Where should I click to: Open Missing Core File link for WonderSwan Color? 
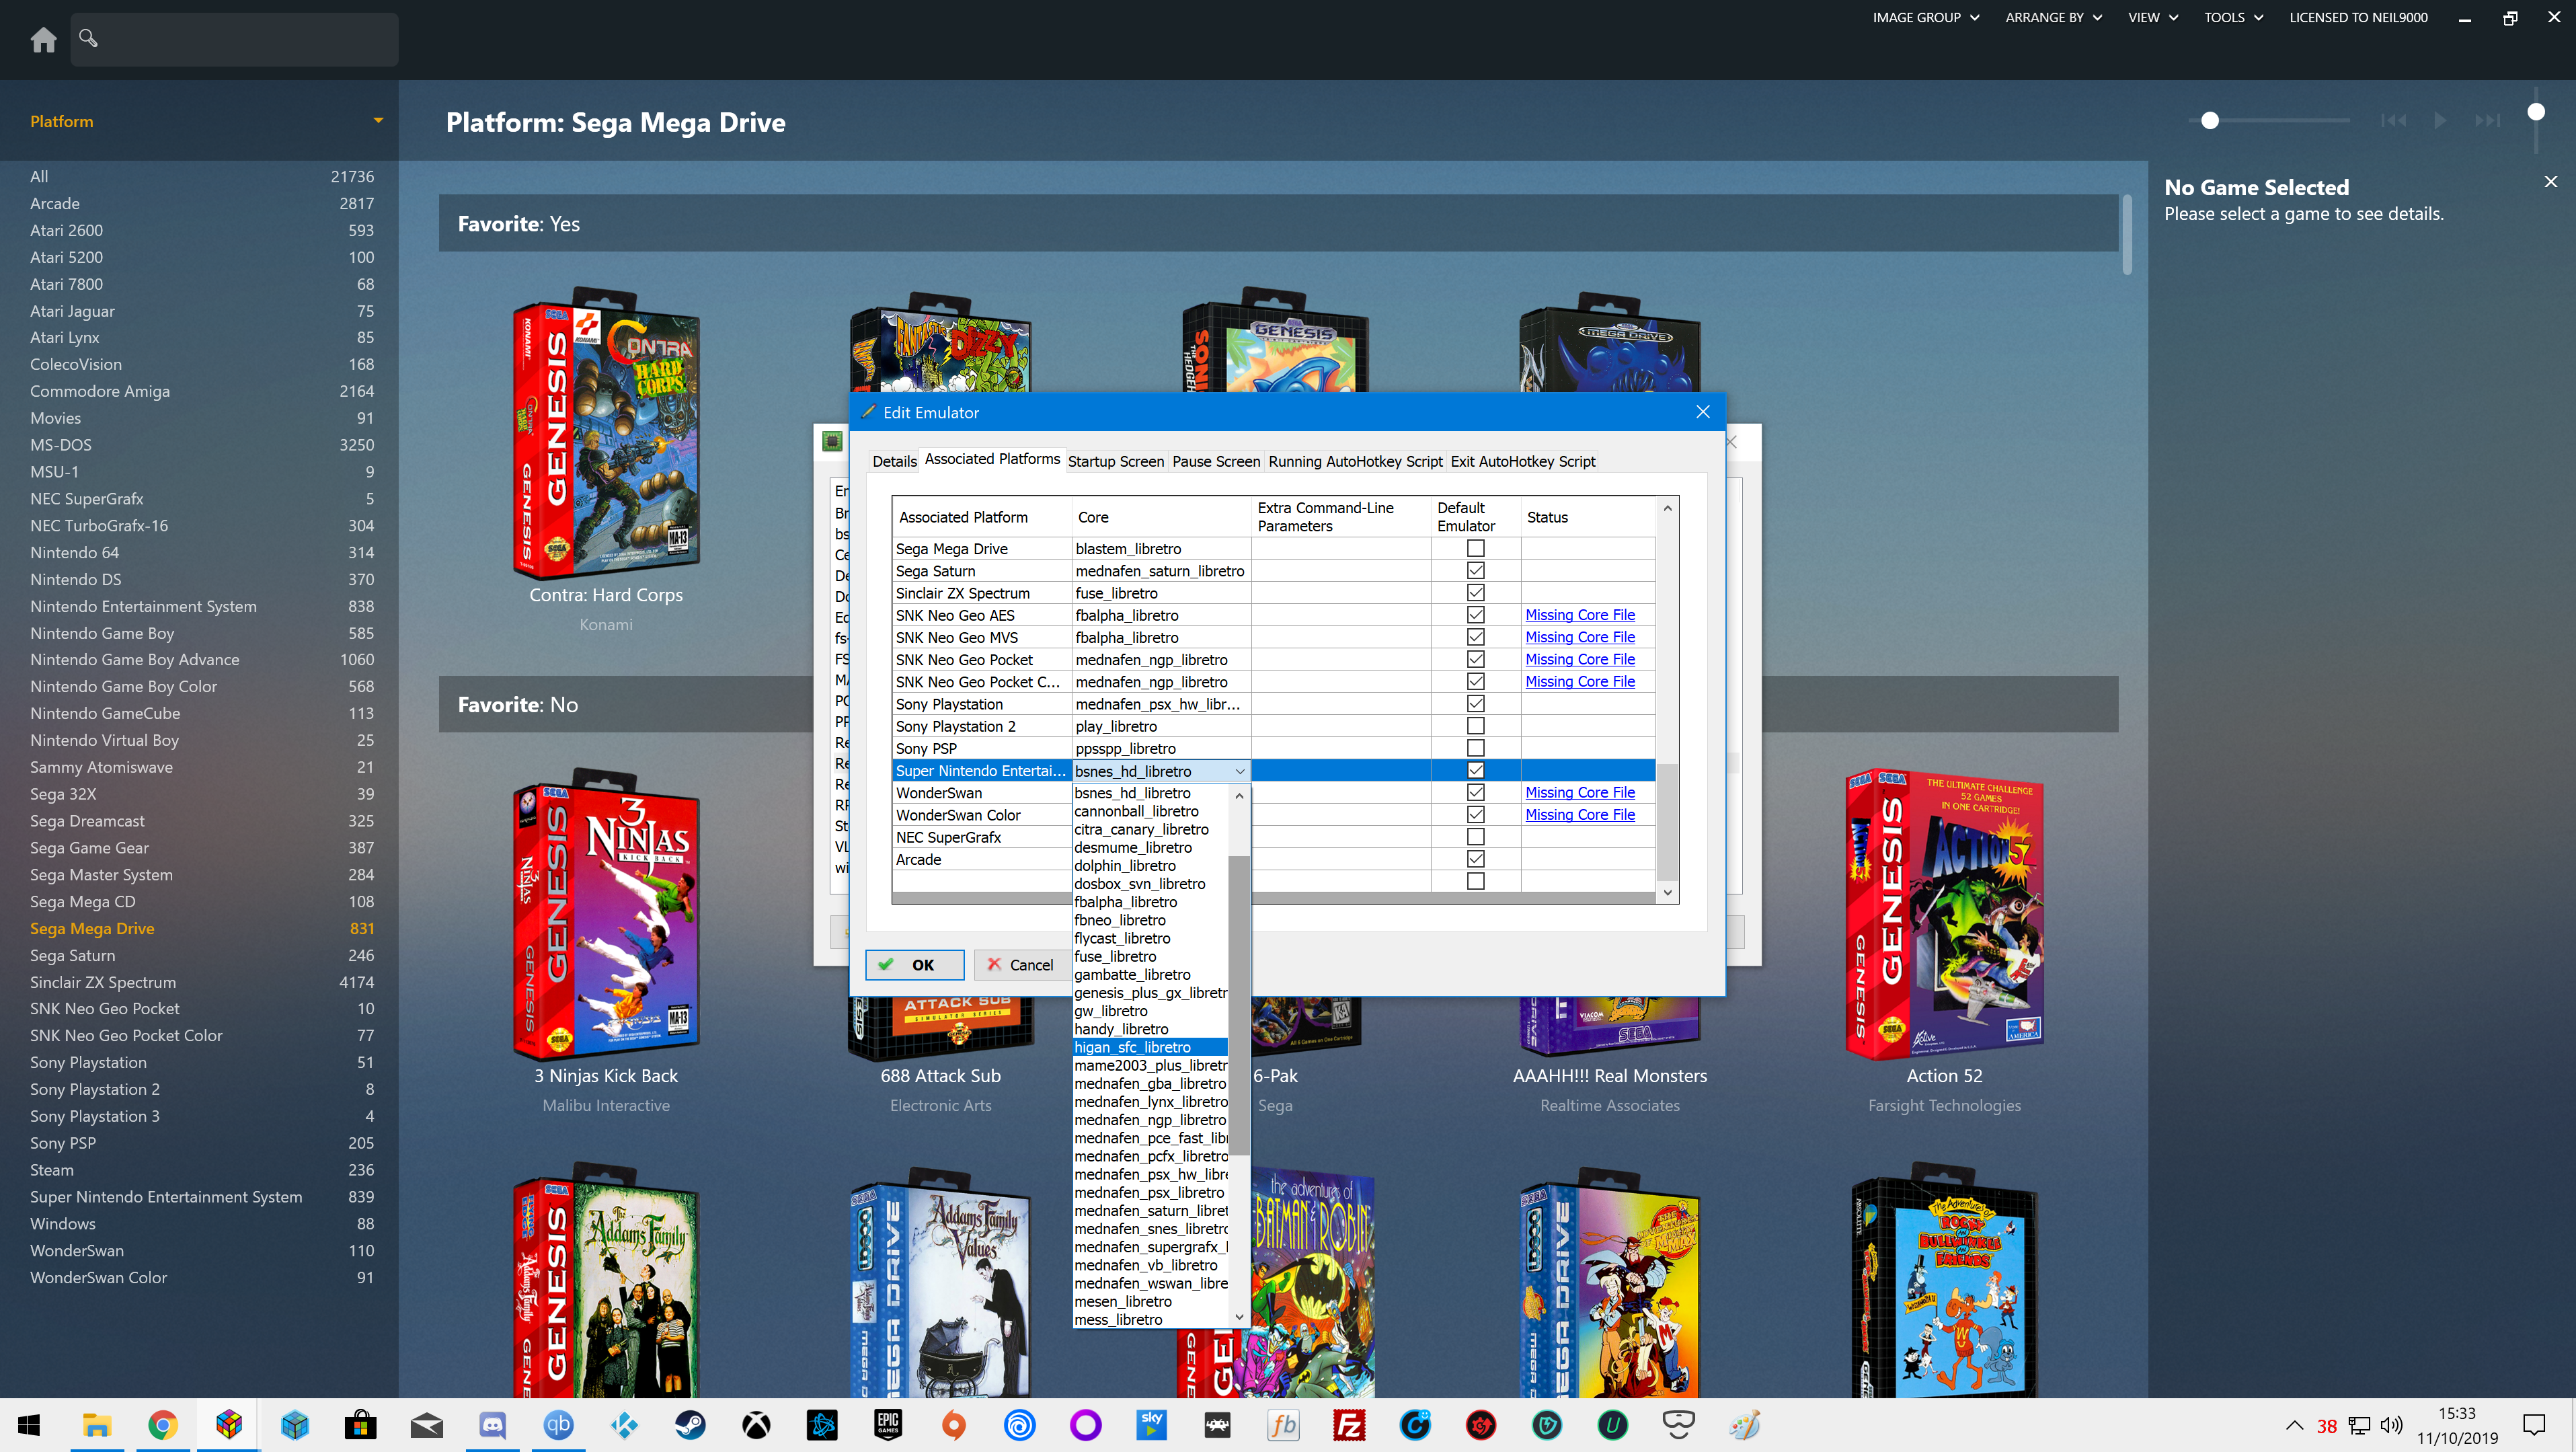(x=1579, y=815)
